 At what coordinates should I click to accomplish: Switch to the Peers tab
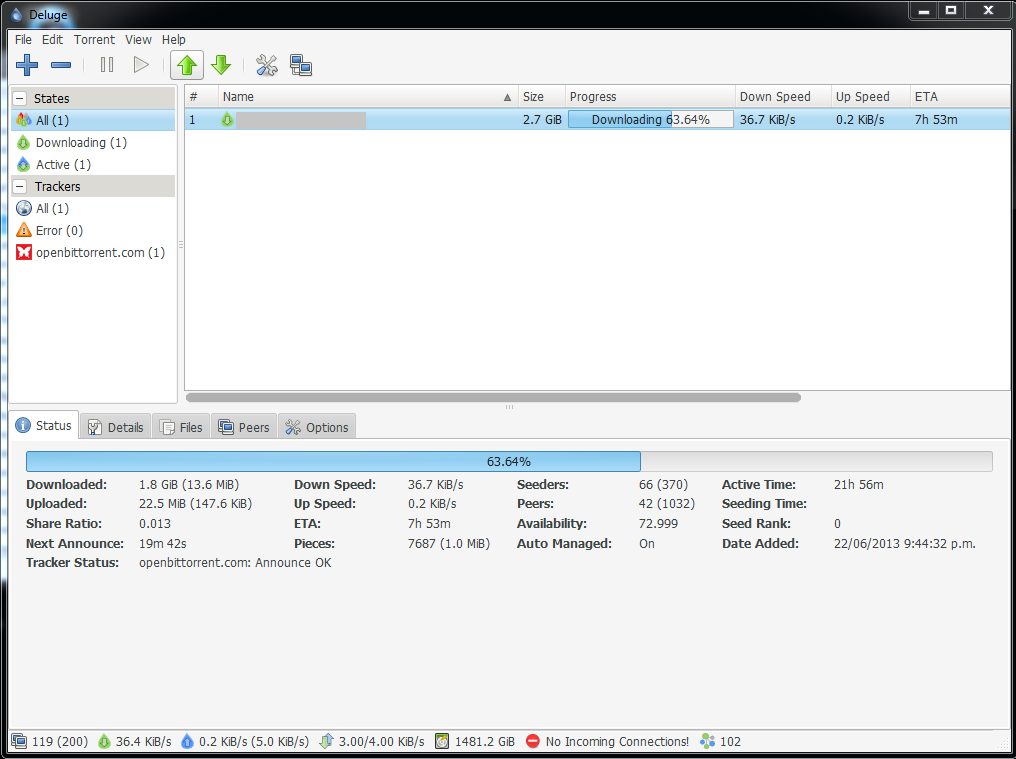244,426
